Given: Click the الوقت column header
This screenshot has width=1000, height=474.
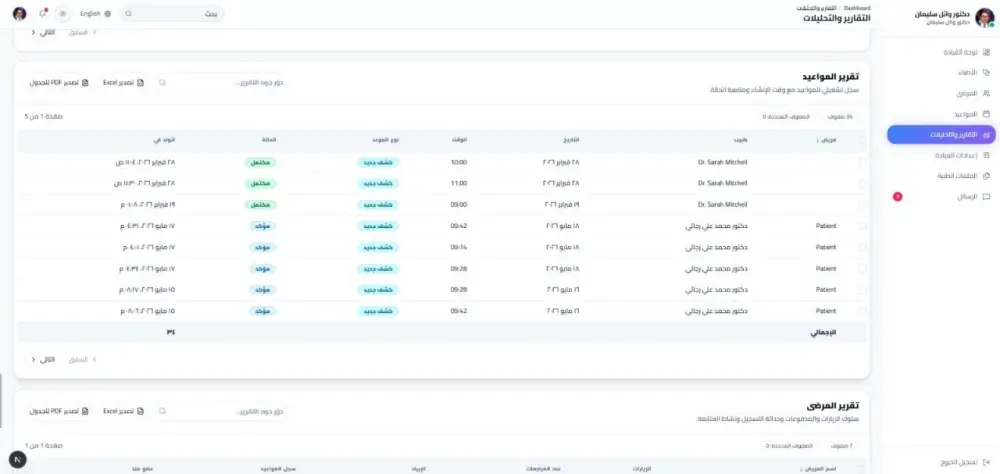Looking at the screenshot, I should pos(460,140).
